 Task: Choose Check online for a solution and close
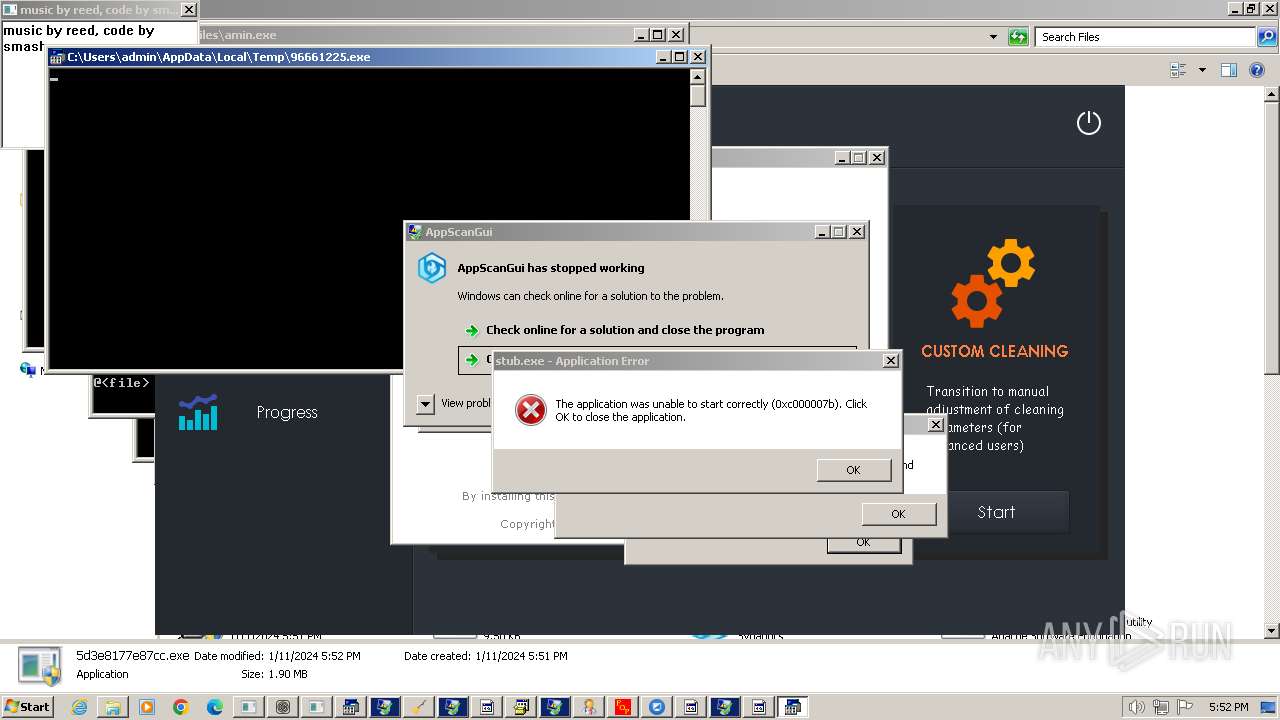[x=625, y=330]
